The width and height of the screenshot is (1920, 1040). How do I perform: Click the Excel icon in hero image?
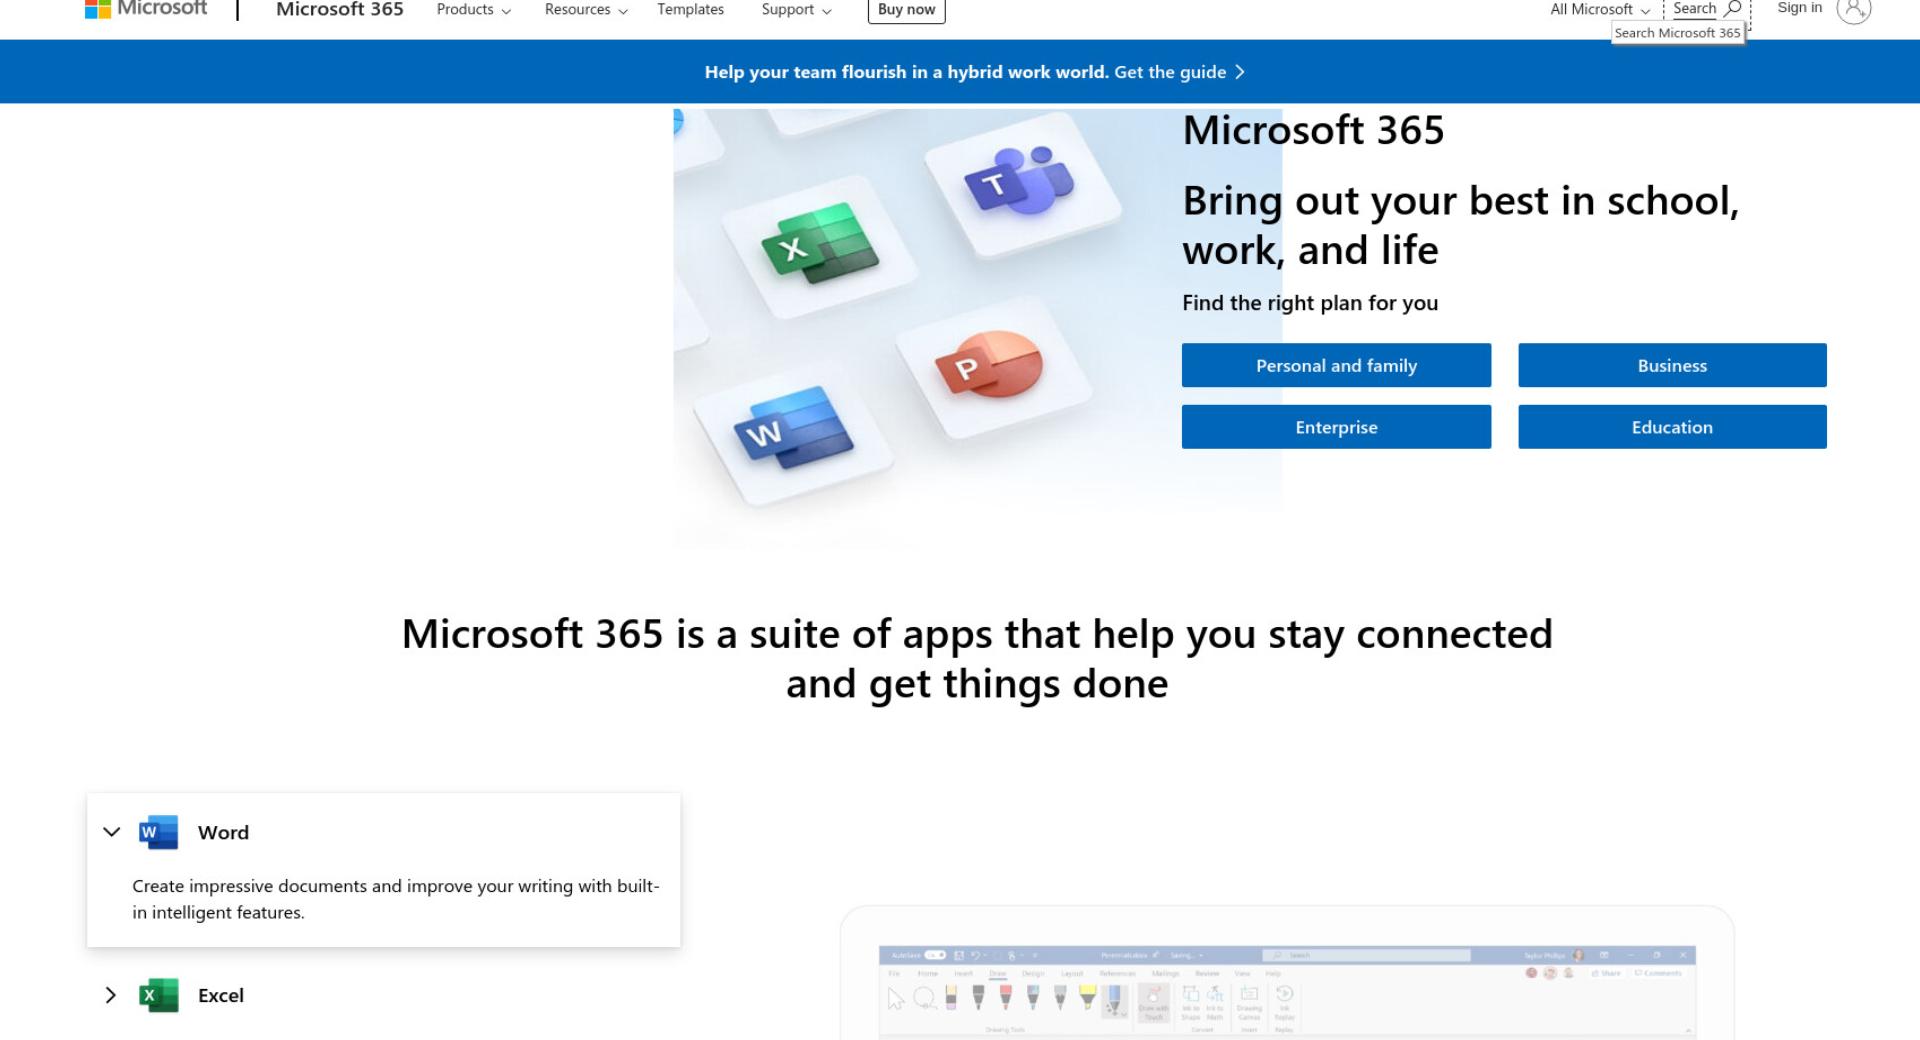point(820,243)
